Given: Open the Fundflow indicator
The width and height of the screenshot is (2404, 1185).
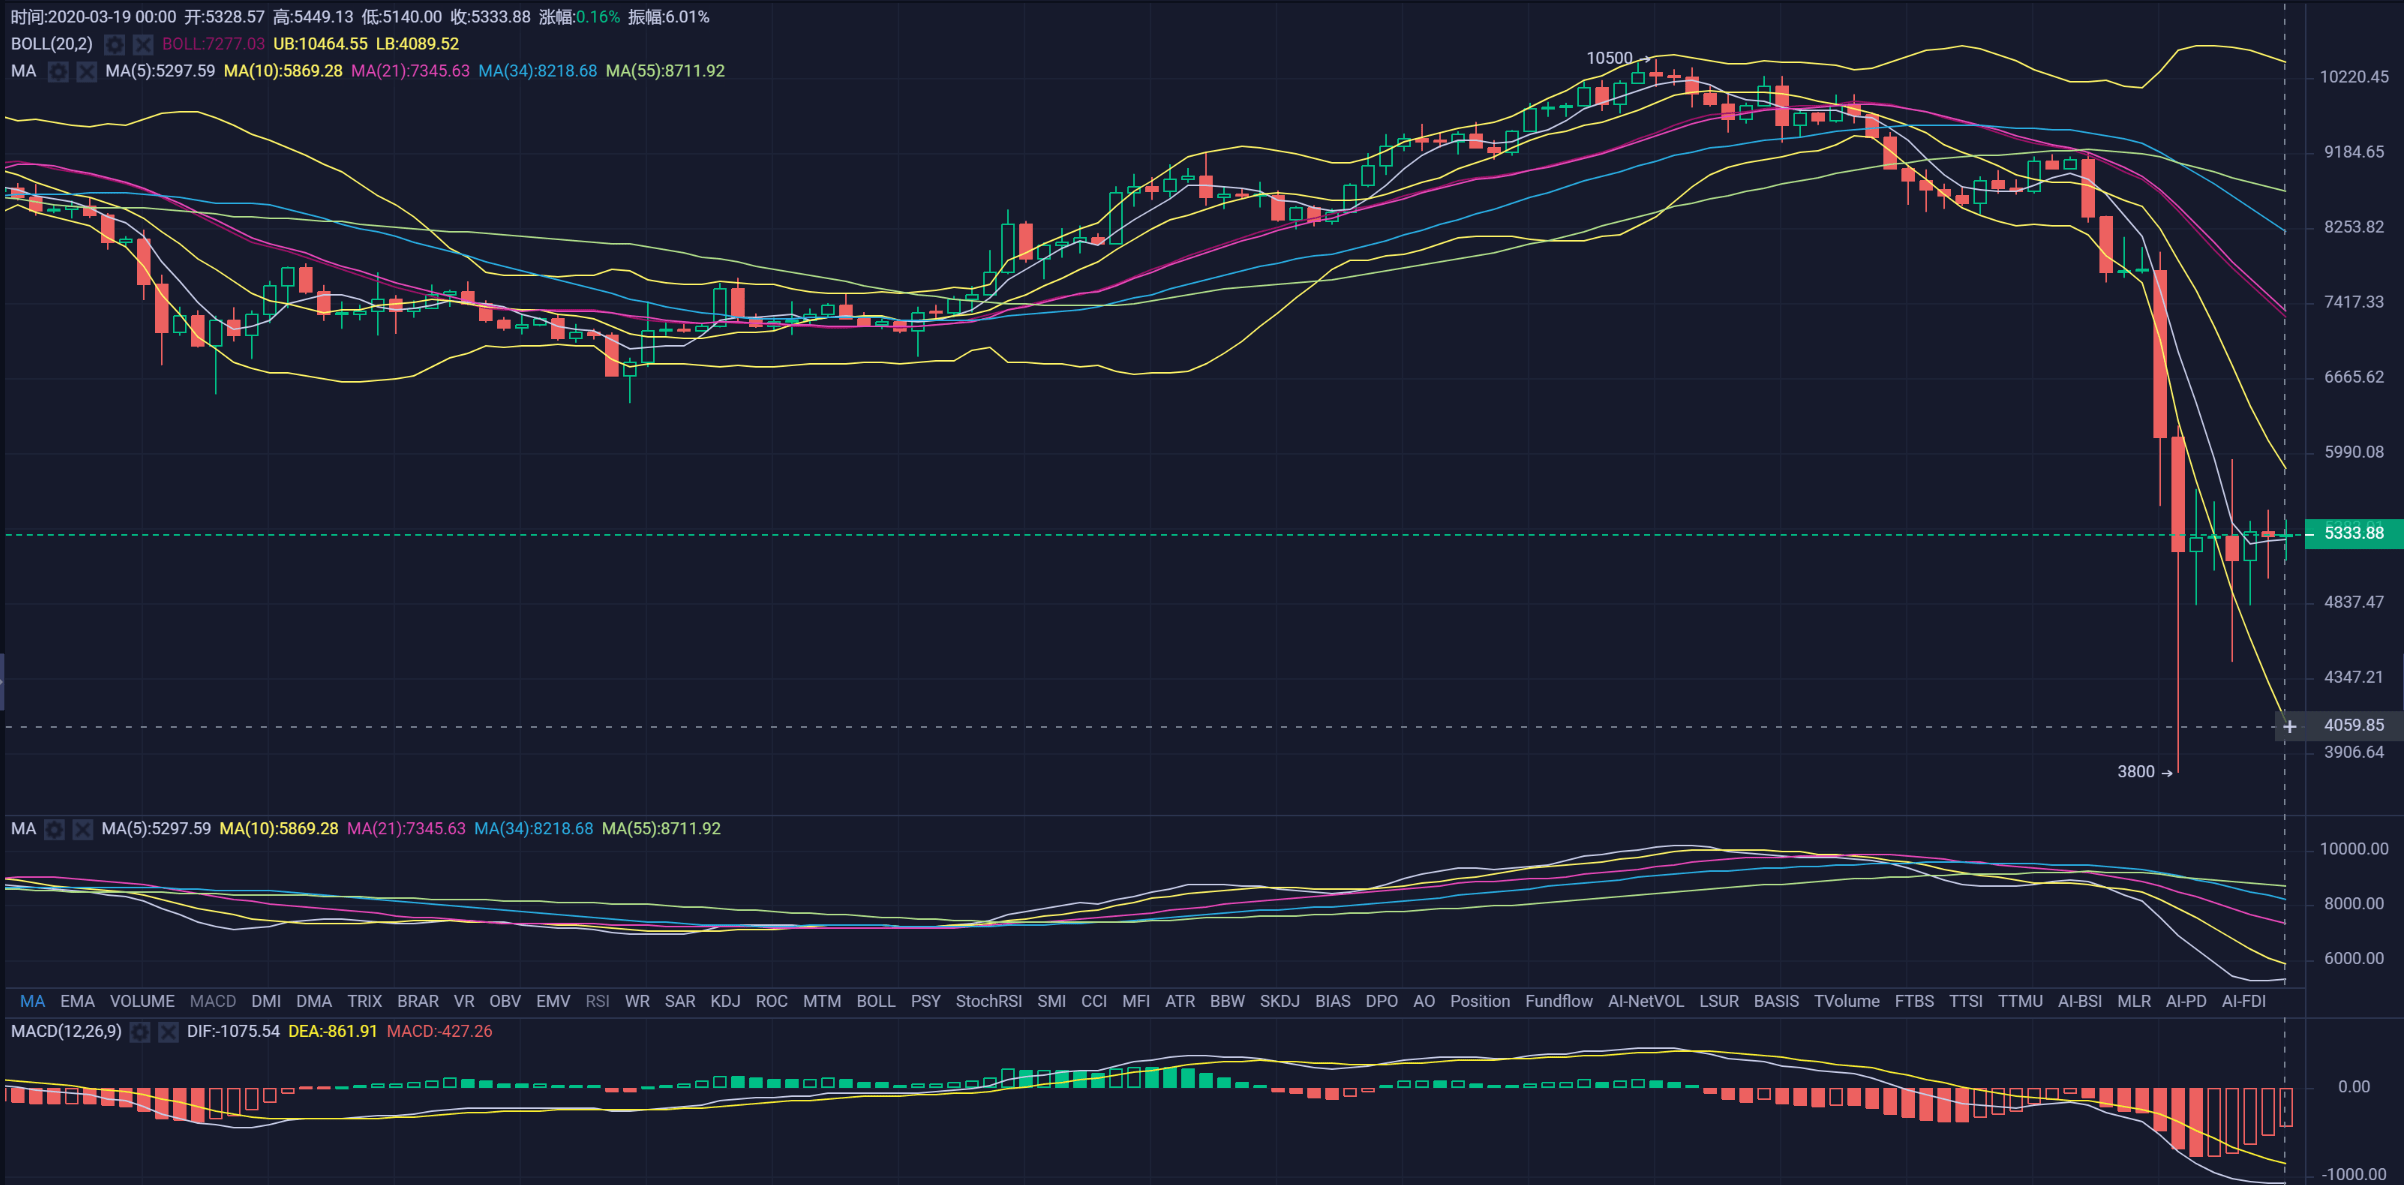Looking at the screenshot, I should 1559,1001.
